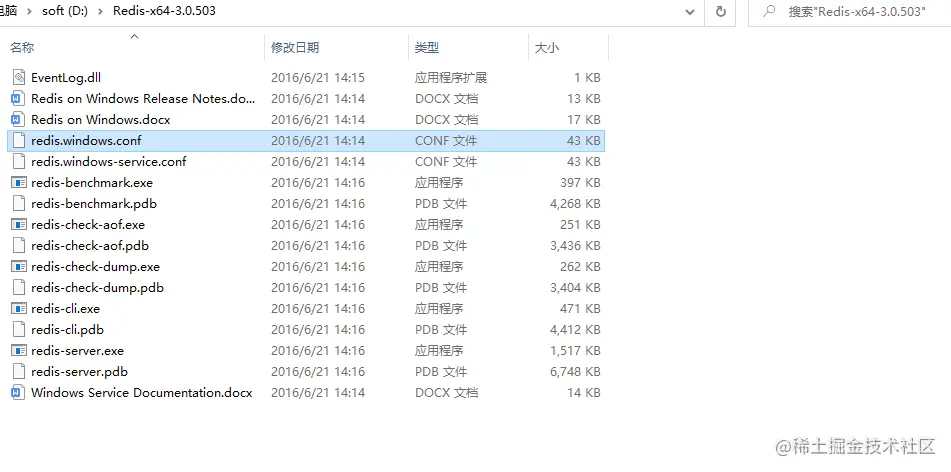Image resolution: width=951 pixels, height=472 pixels.
Task: Sort files by the 大小 column
Action: [x=546, y=47]
